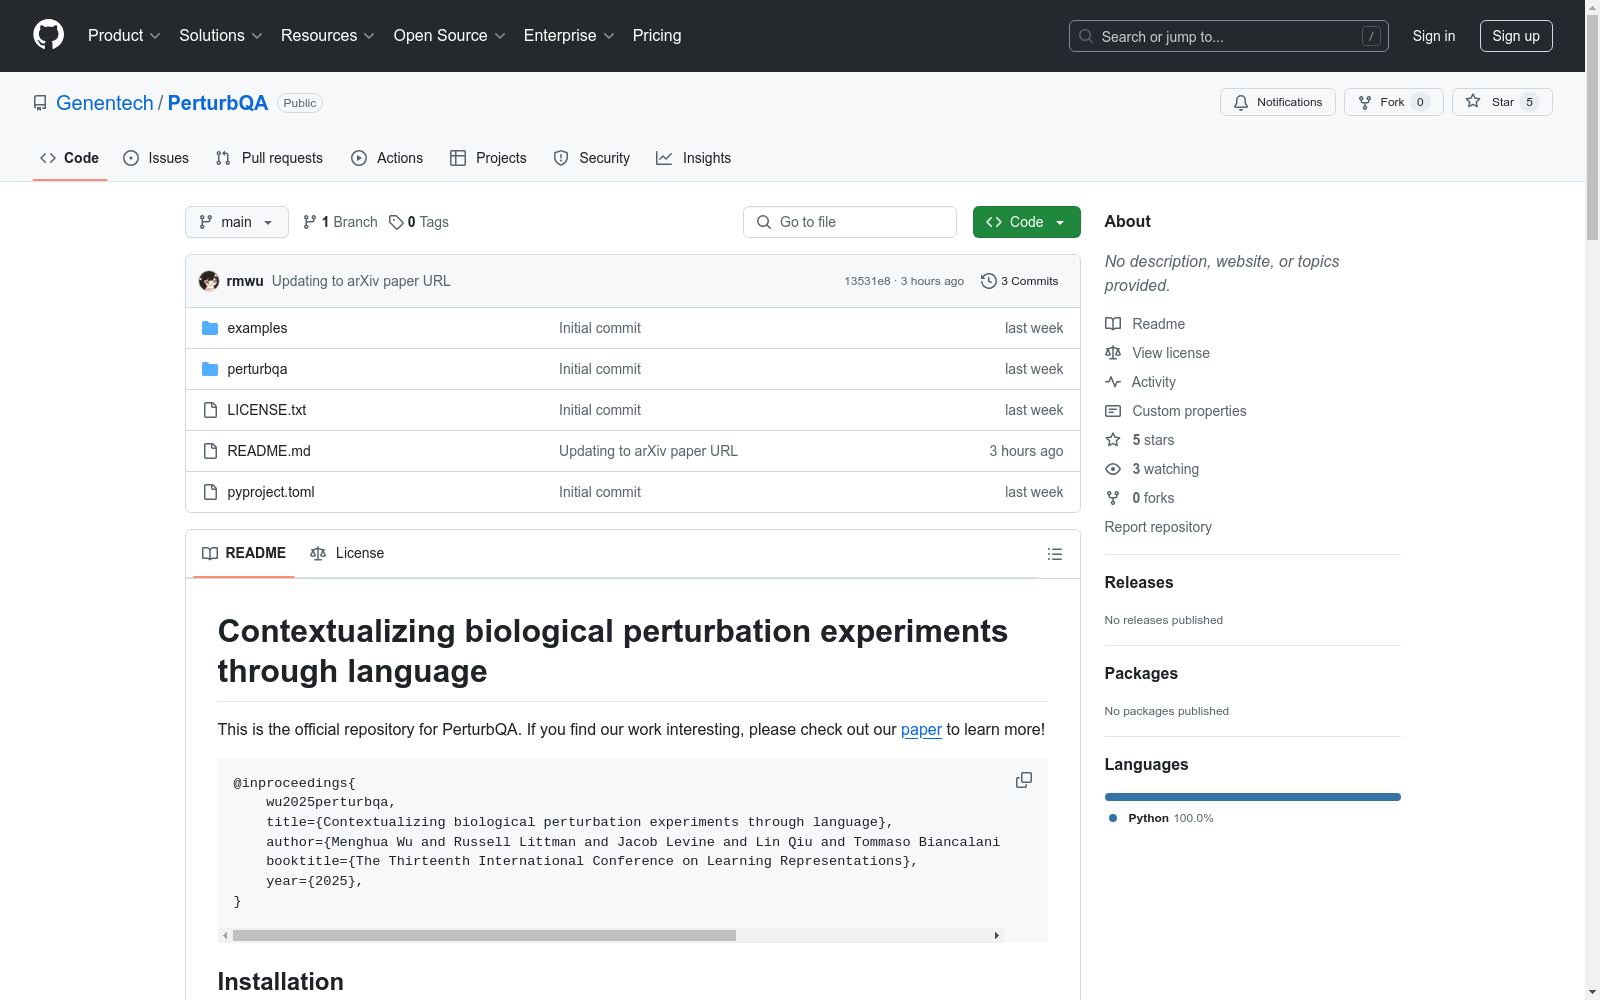Click the book icon beside Readme
The width and height of the screenshot is (1600, 1000).
point(1113,324)
